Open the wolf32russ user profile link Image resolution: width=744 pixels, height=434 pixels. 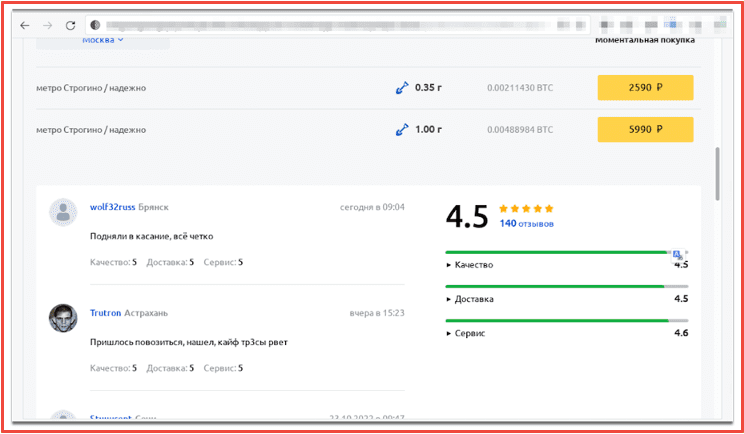[x=112, y=207]
